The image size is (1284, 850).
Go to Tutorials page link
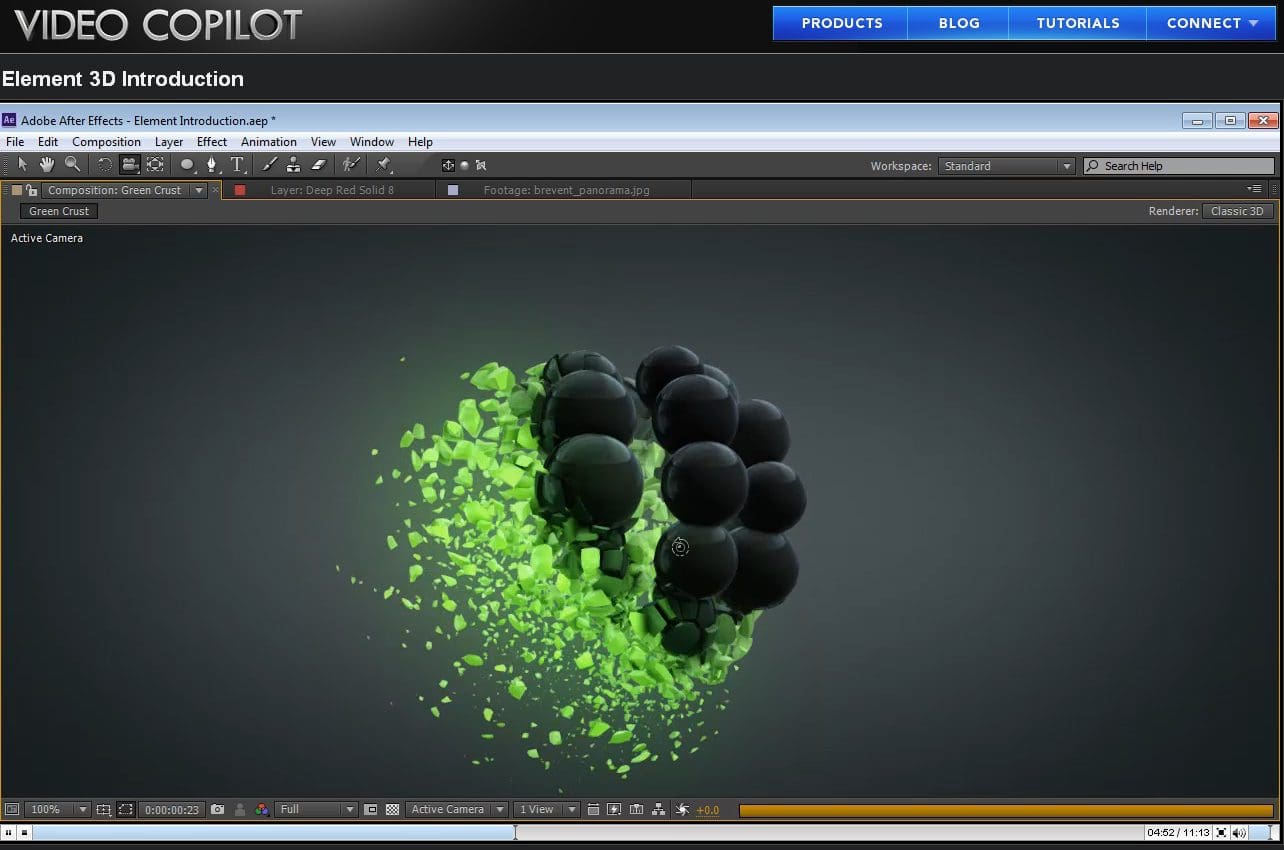pyautogui.click(x=1078, y=23)
